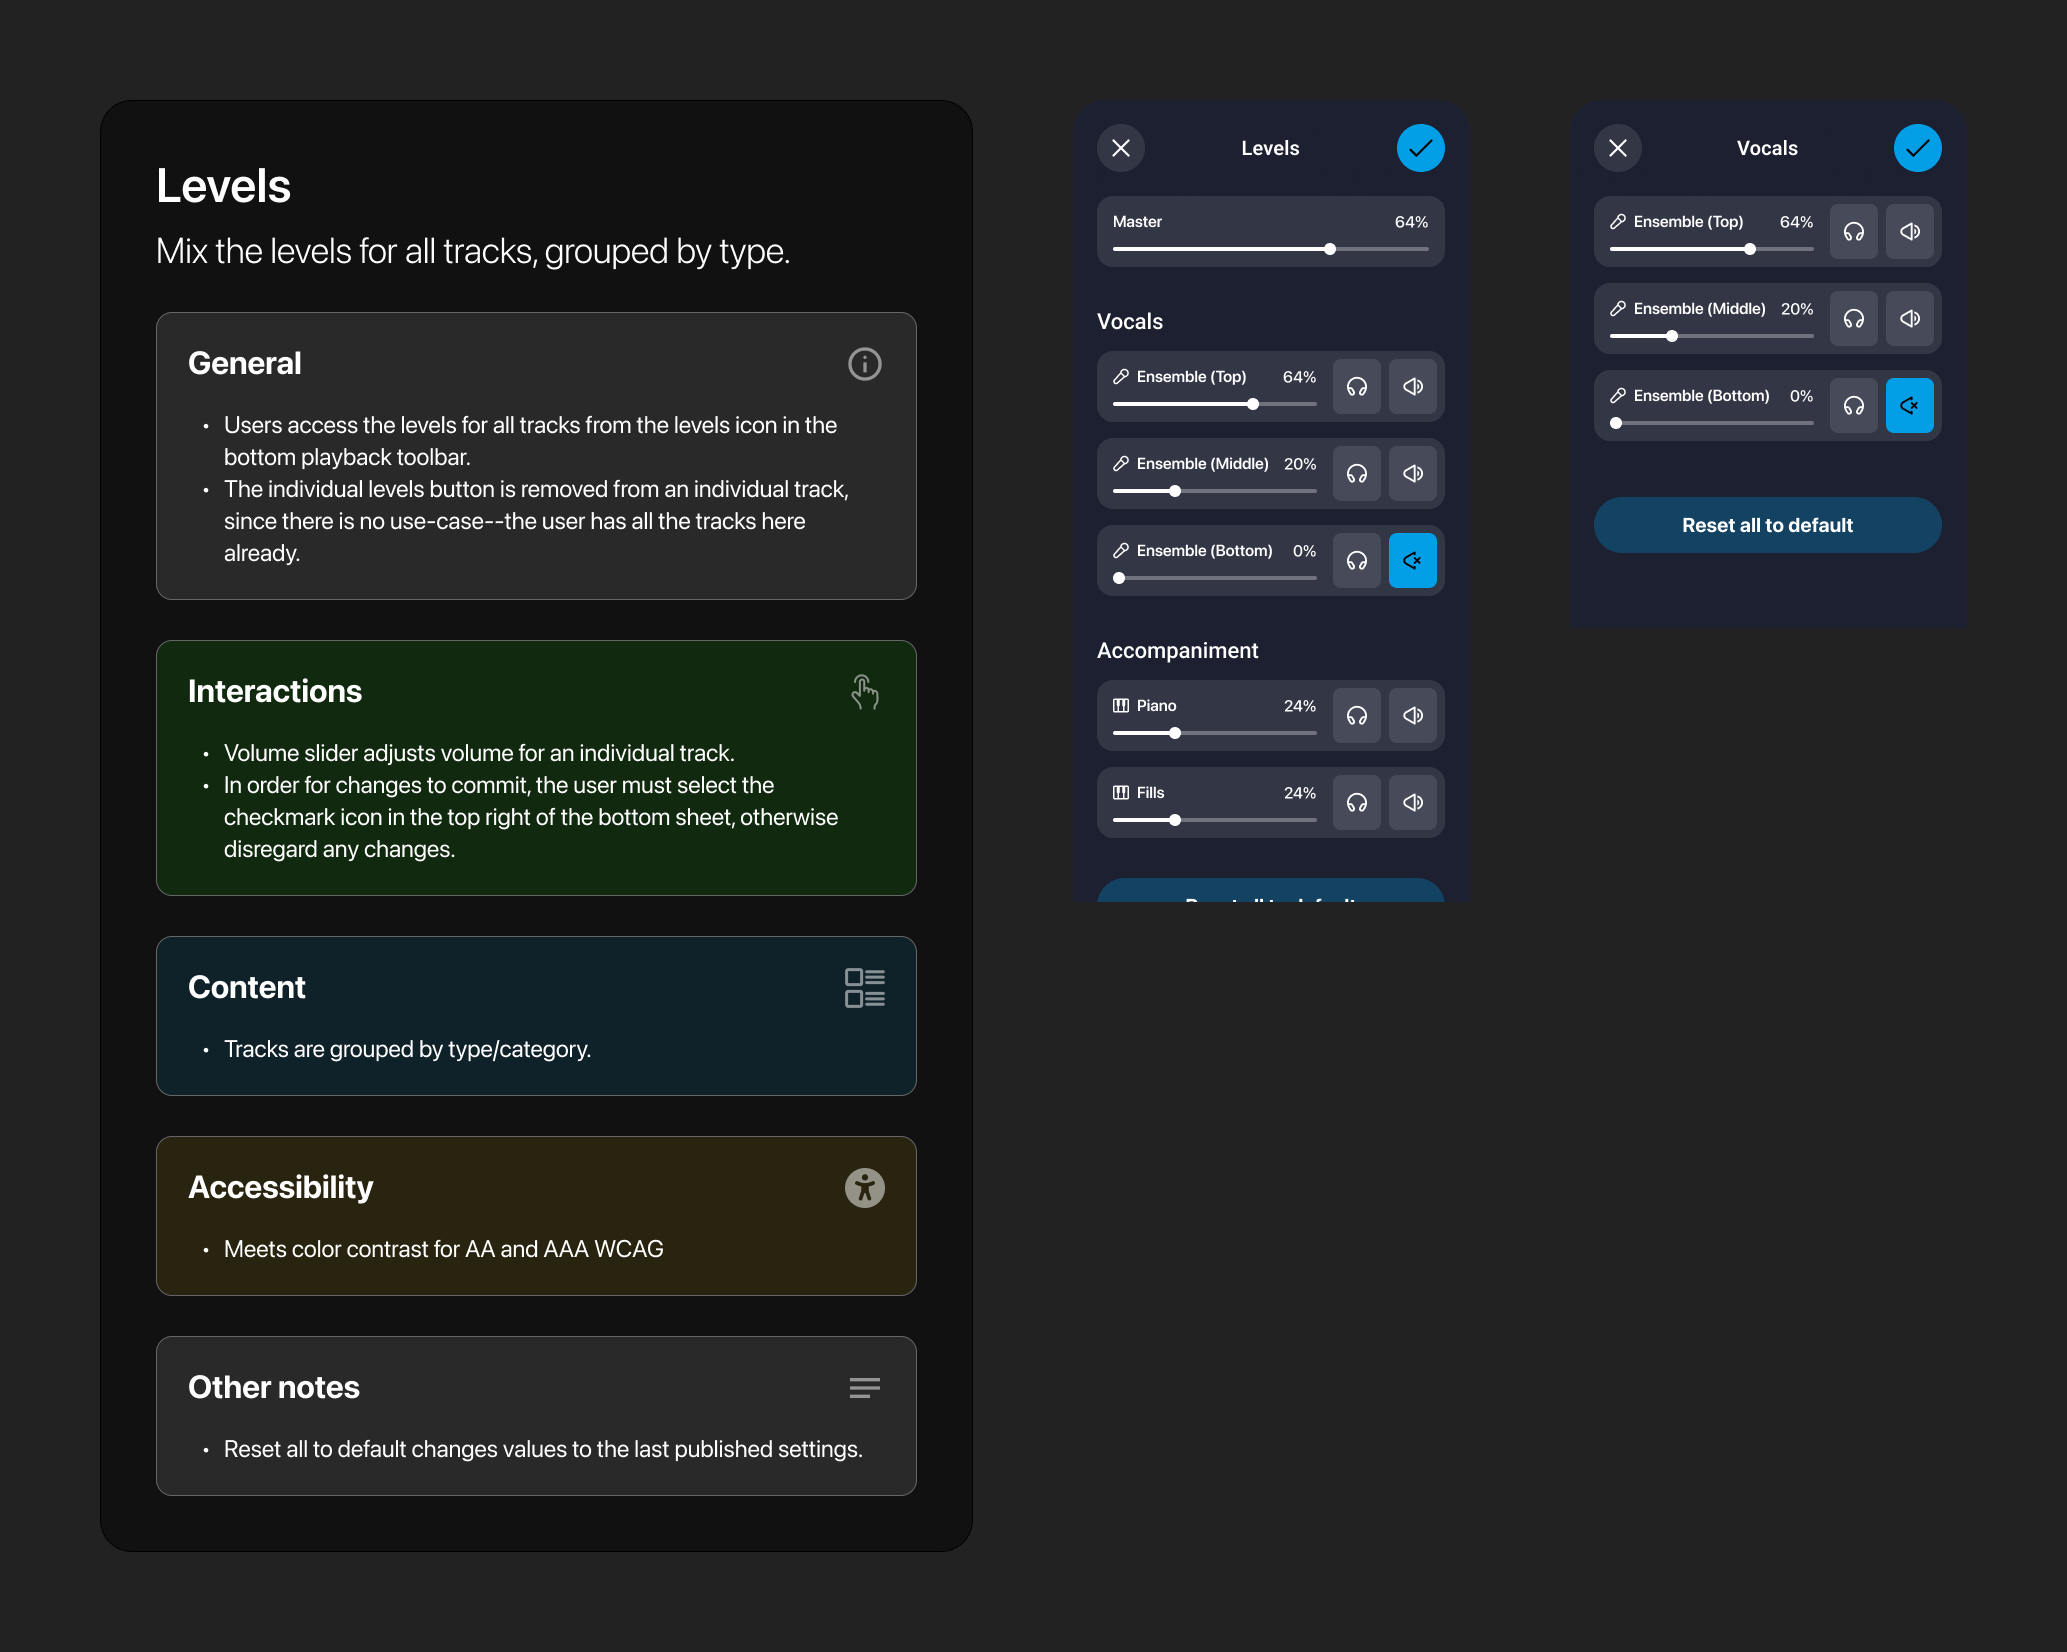
Task: Close the Levels panel with X
Action: click(1121, 148)
